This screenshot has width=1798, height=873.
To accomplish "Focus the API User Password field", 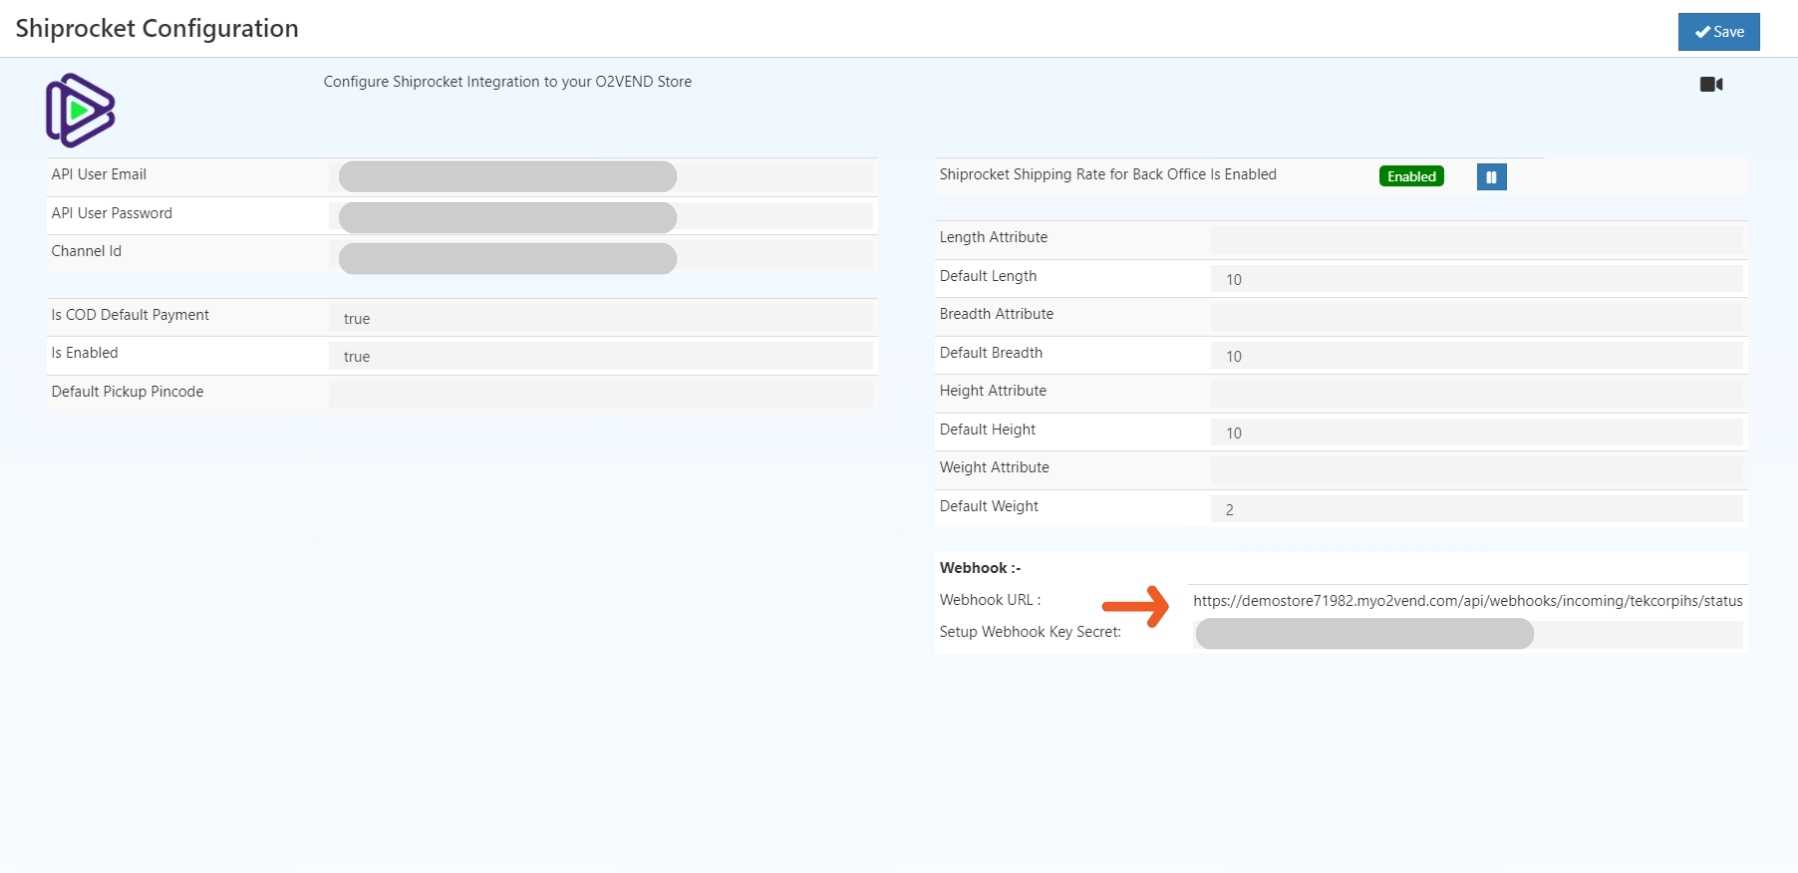I will (601, 217).
